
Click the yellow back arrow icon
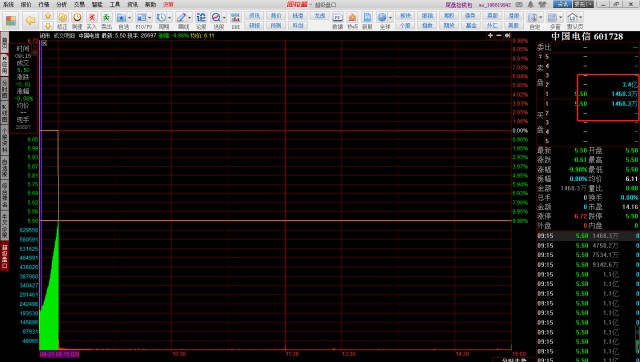(x=31, y=20)
